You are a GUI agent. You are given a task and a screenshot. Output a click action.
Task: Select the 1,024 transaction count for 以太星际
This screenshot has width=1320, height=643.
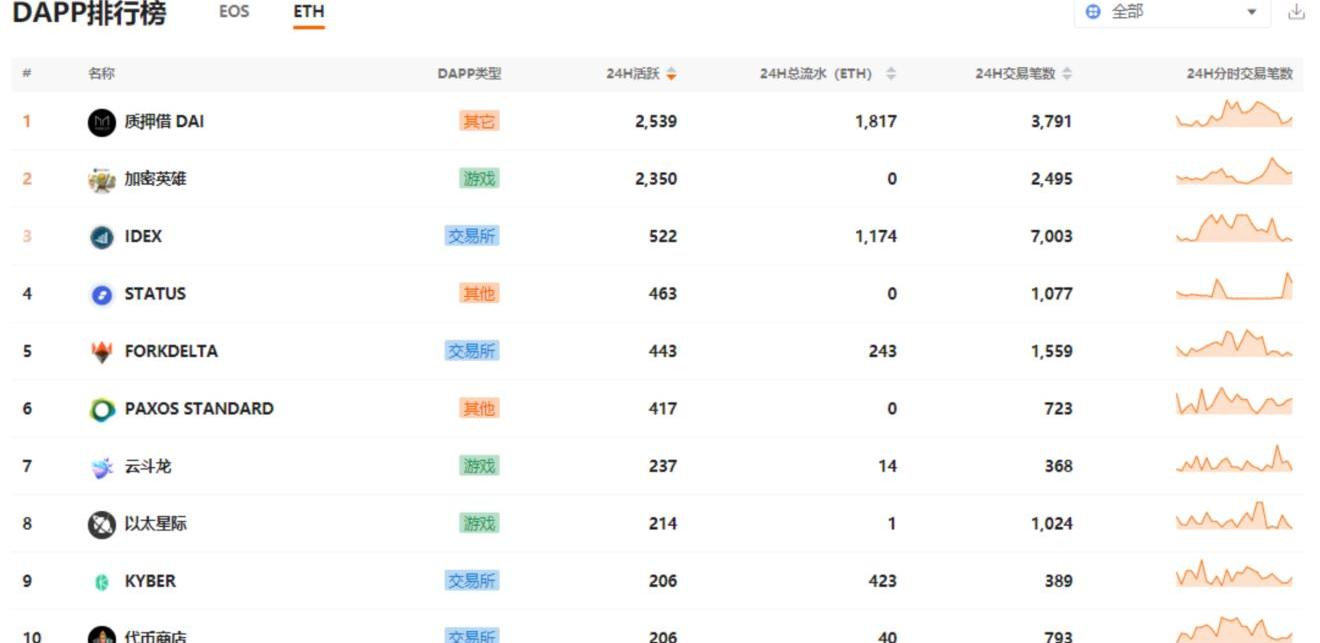(x=1052, y=523)
